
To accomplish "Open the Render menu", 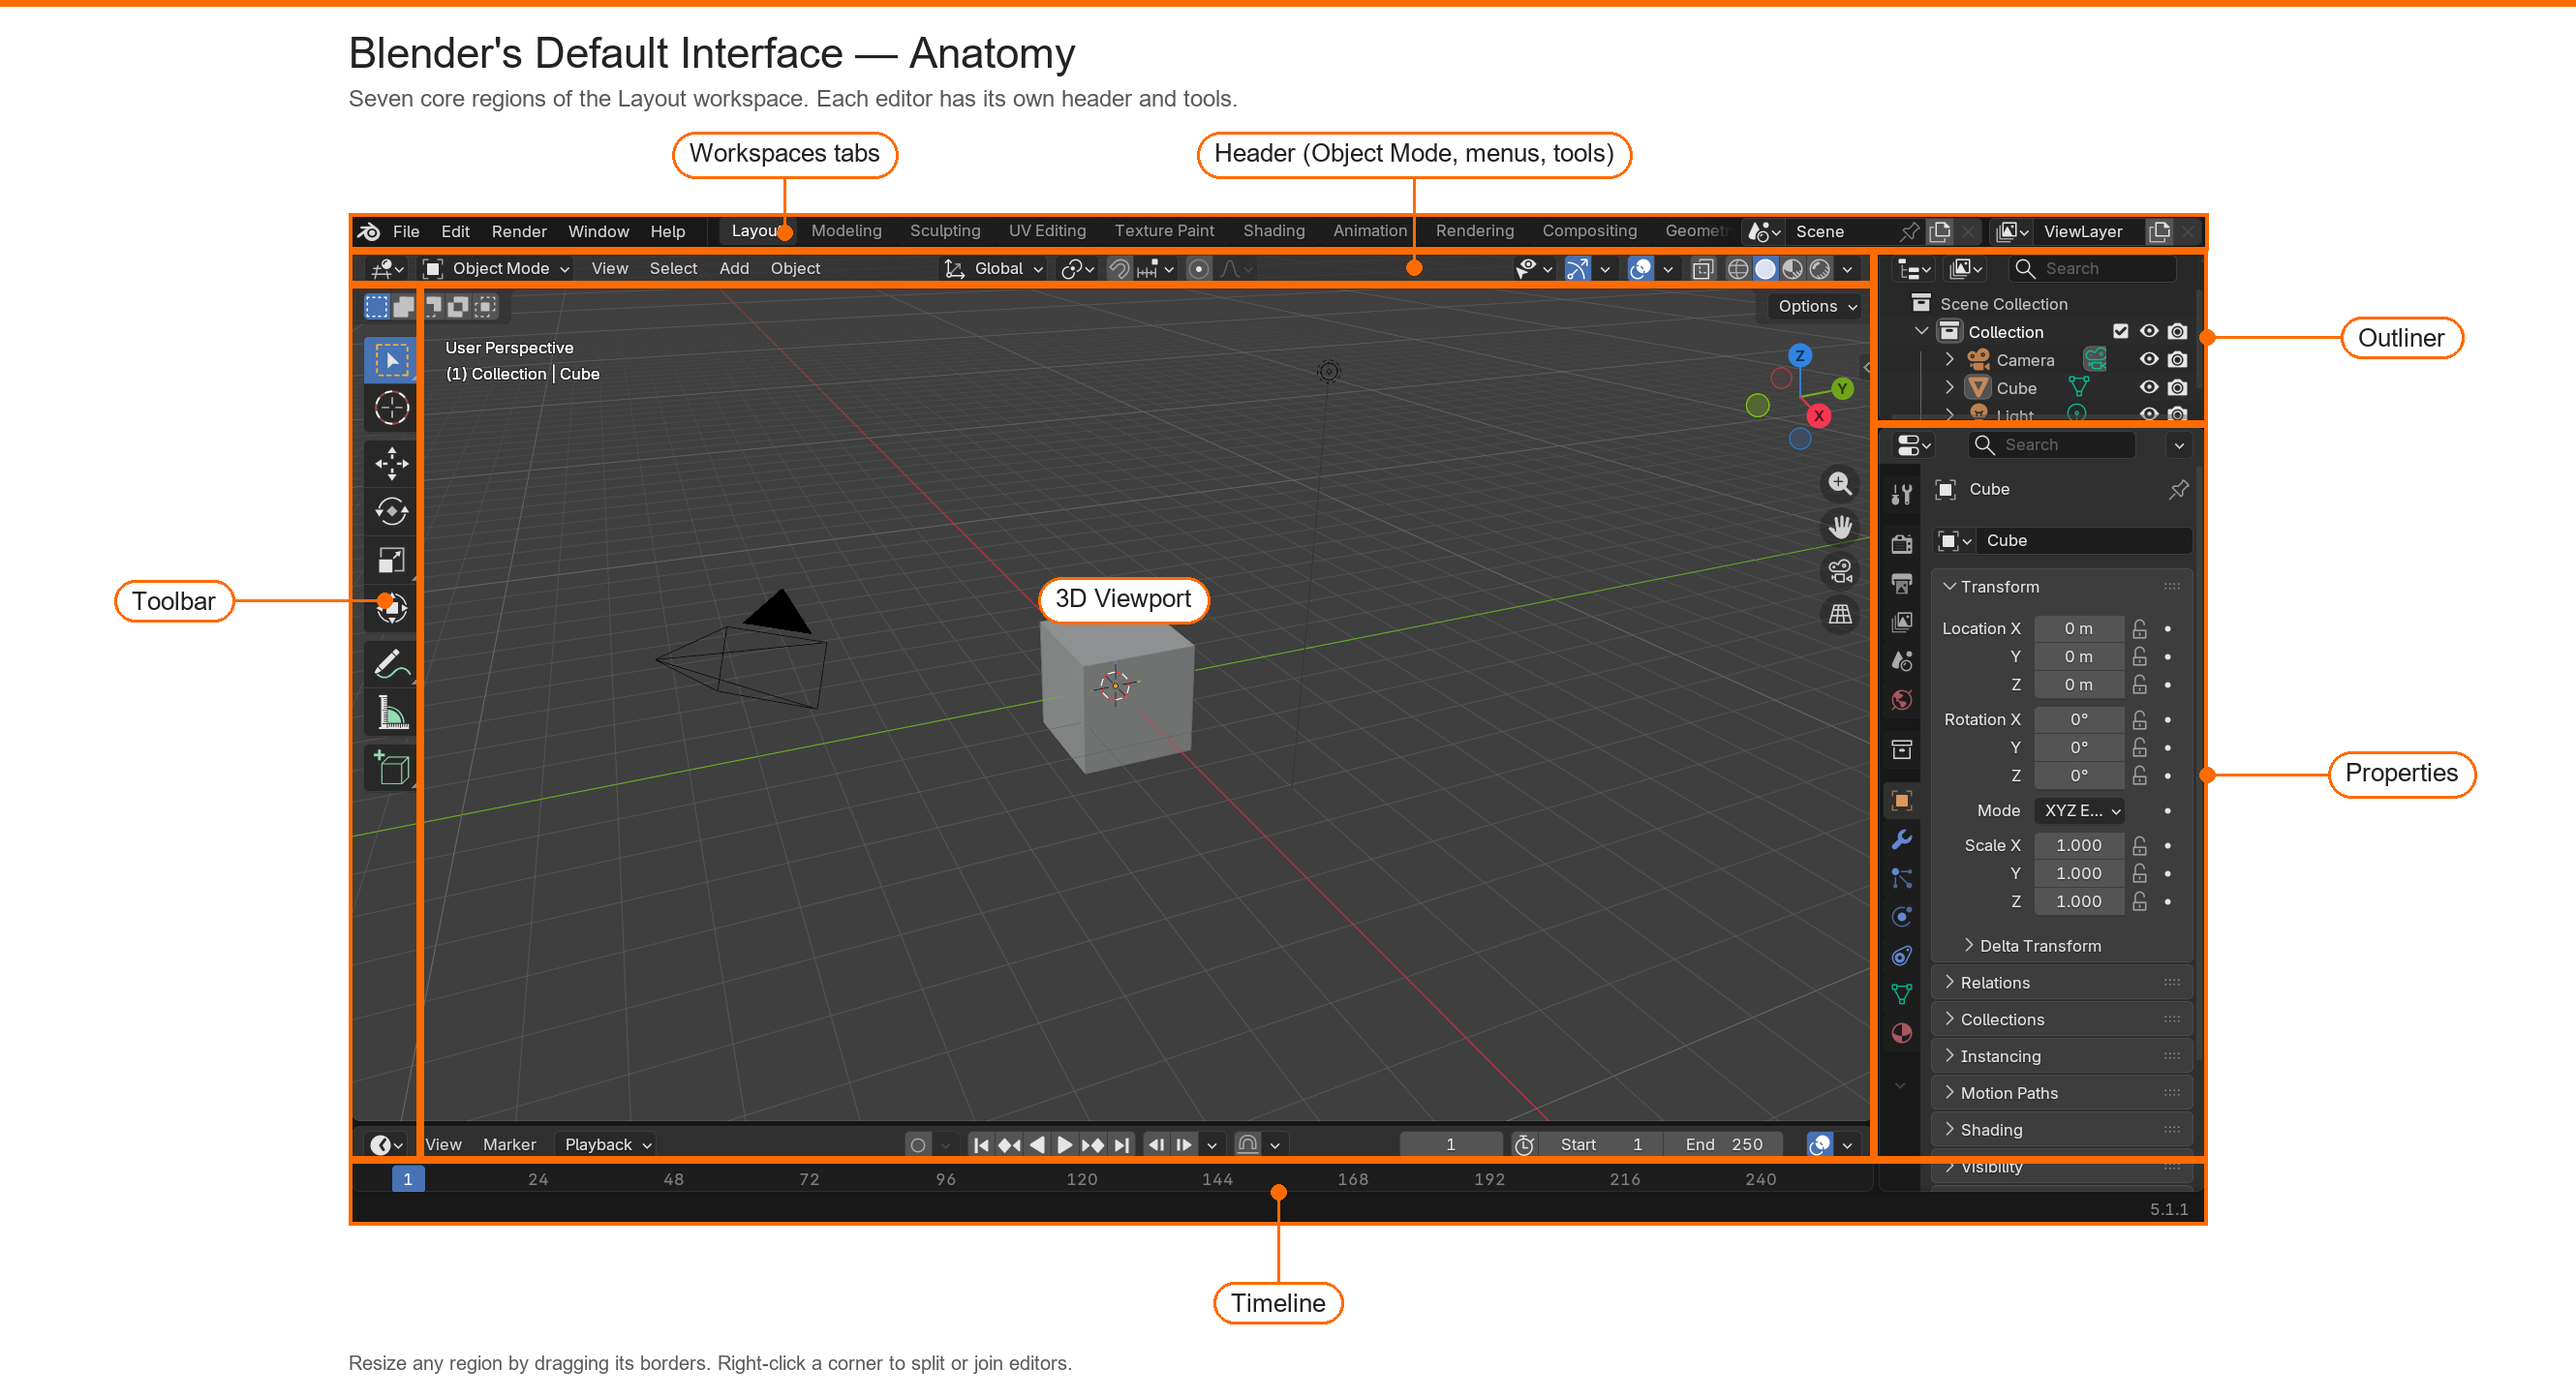I will 519,231.
